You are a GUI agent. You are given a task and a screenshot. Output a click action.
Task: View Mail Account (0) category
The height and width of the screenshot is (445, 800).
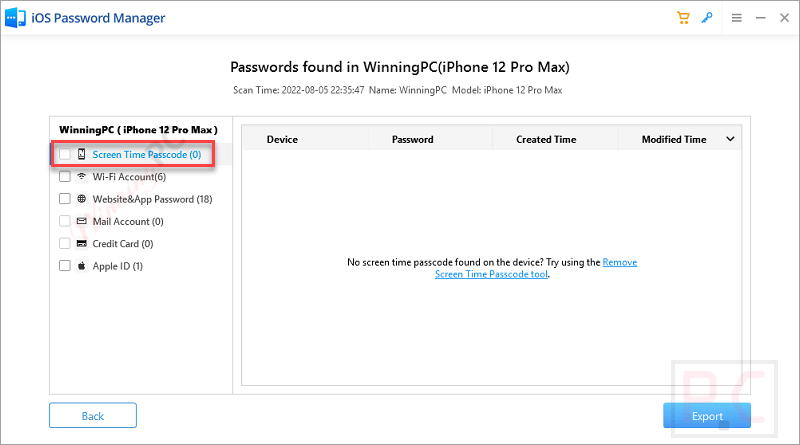(128, 221)
